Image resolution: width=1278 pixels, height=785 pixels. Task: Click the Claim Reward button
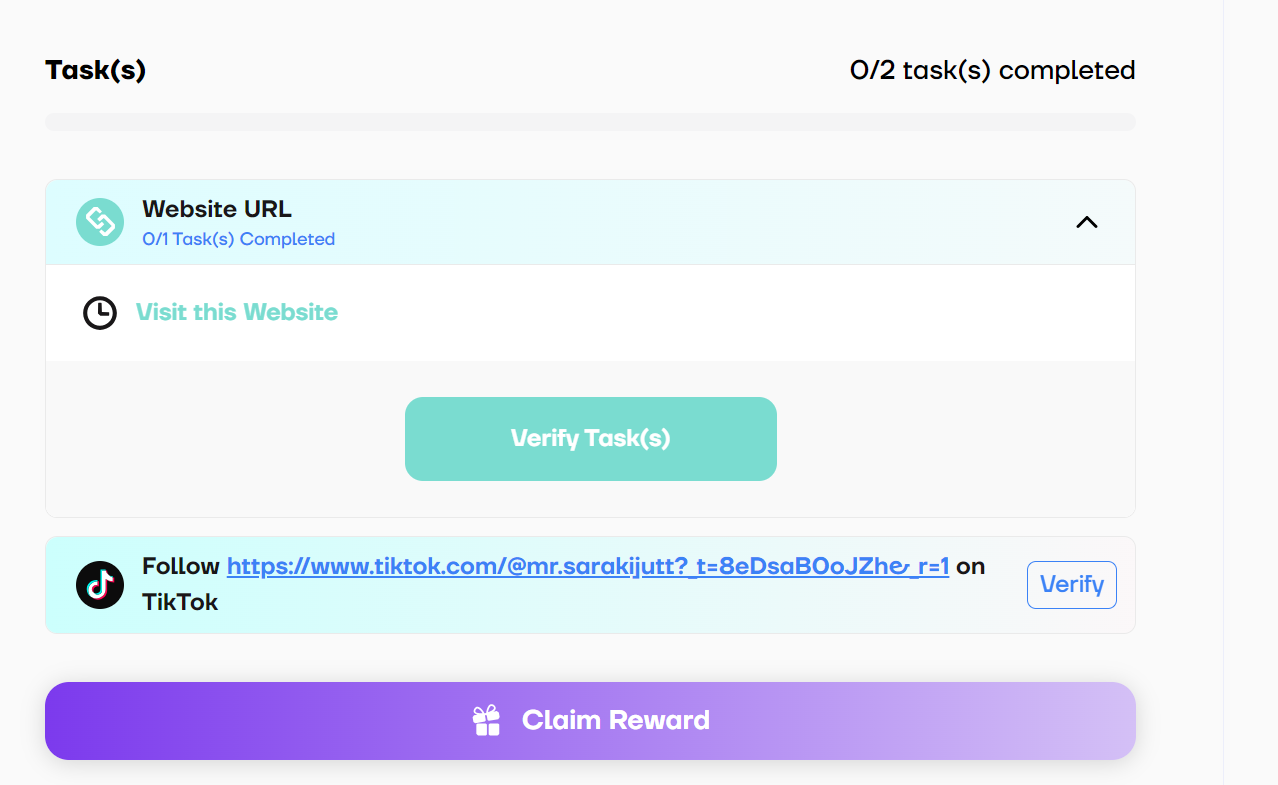coord(590,721)
